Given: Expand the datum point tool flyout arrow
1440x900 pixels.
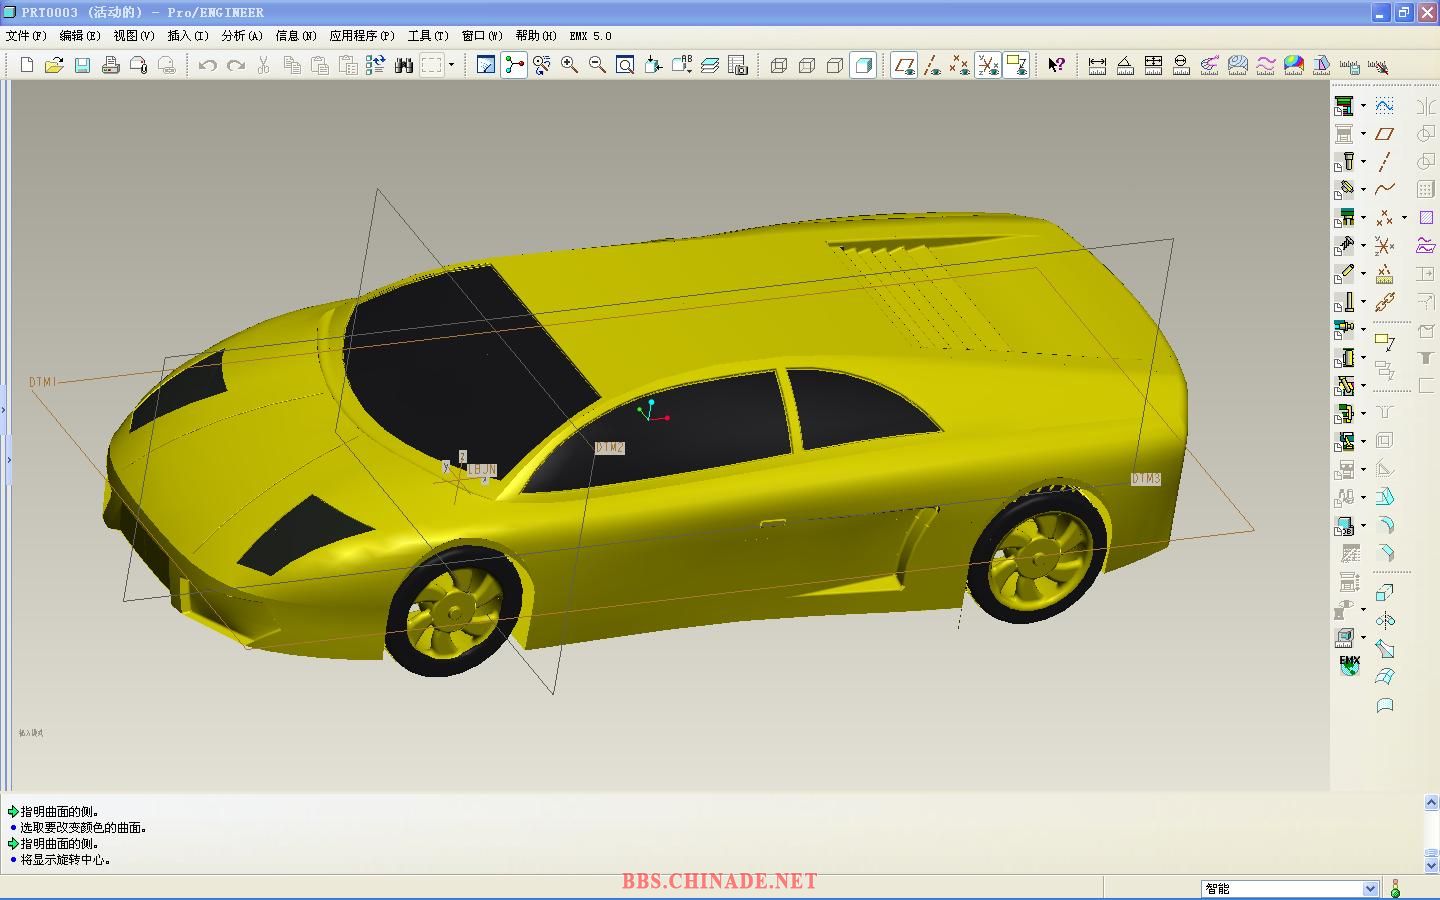Looking at the screenshot, I should [x=1404, y=217].
